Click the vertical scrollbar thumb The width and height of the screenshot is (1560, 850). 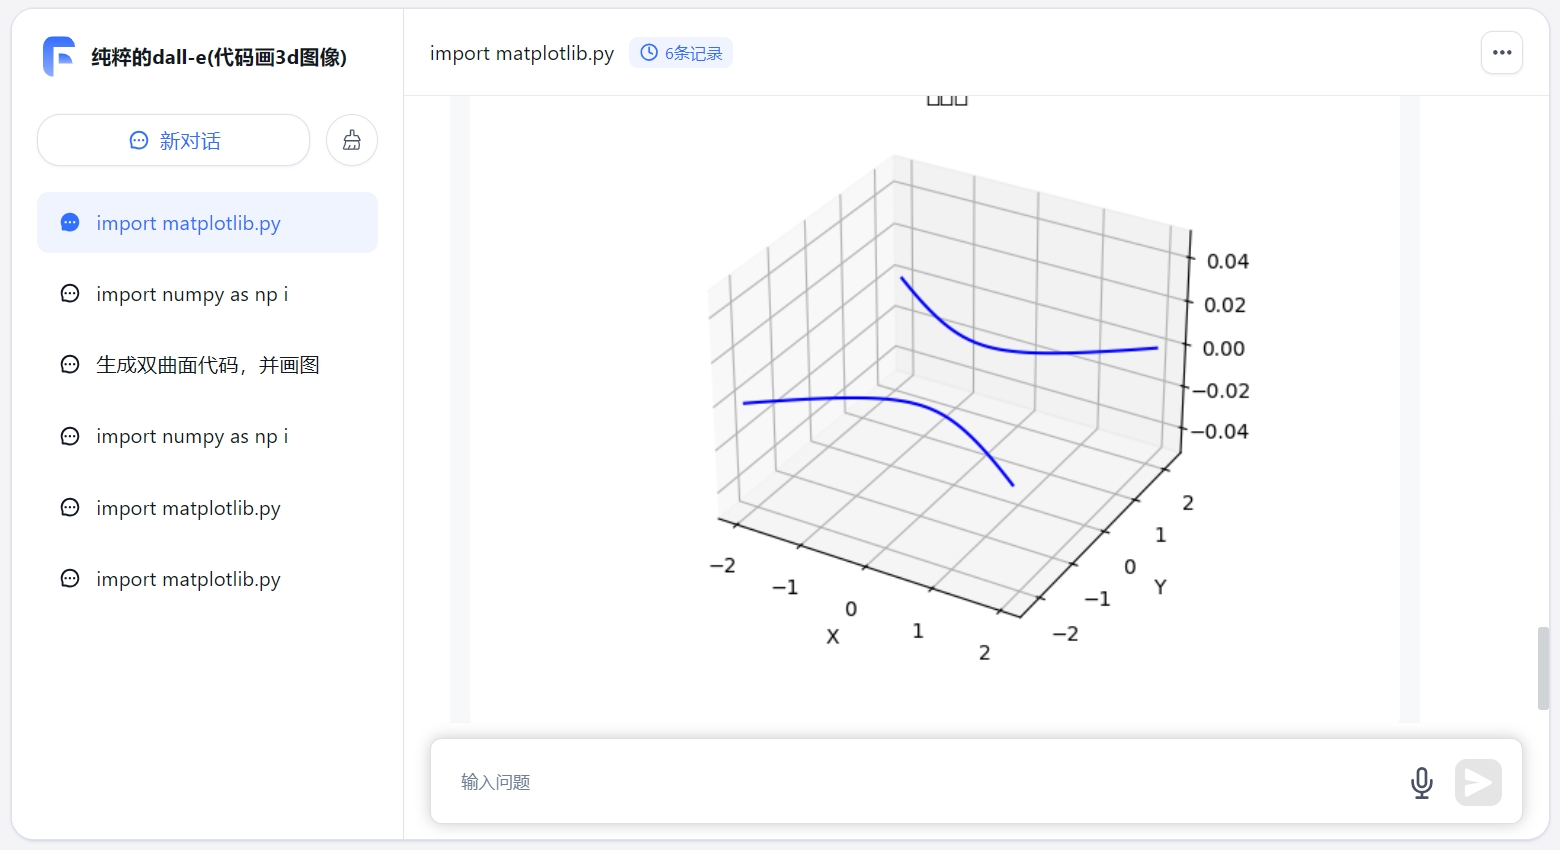[x=1543, y=668]
